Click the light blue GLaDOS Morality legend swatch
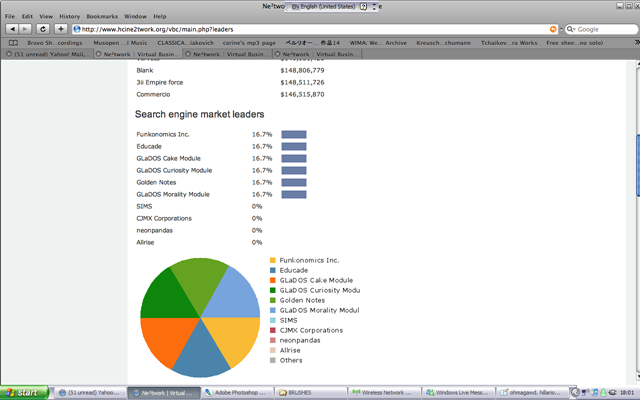This screenshot has height=400, width=640. (x=273, y=310)
